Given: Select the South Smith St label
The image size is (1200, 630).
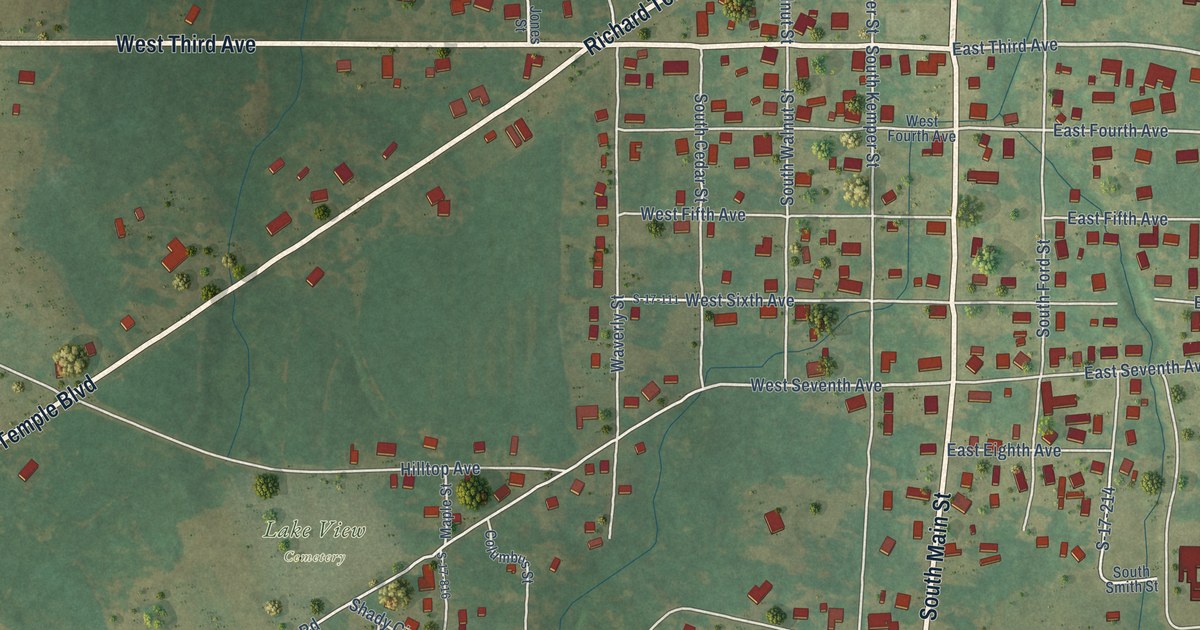Looking at the screenshot, I should [x=1134, y=579].
